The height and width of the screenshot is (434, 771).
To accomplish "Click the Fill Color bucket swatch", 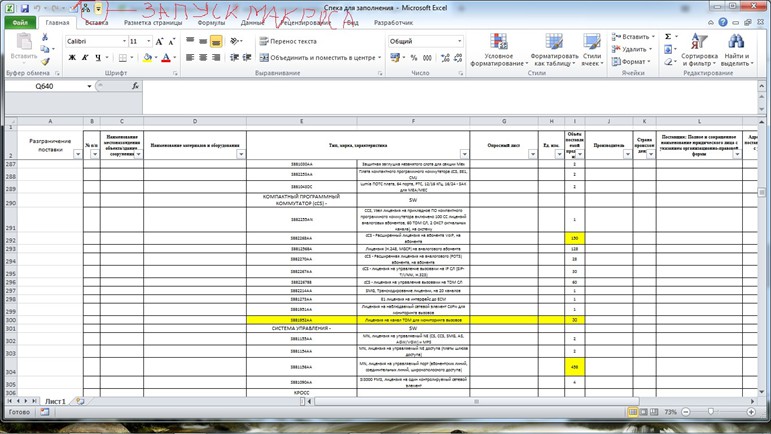I will 148,58.
